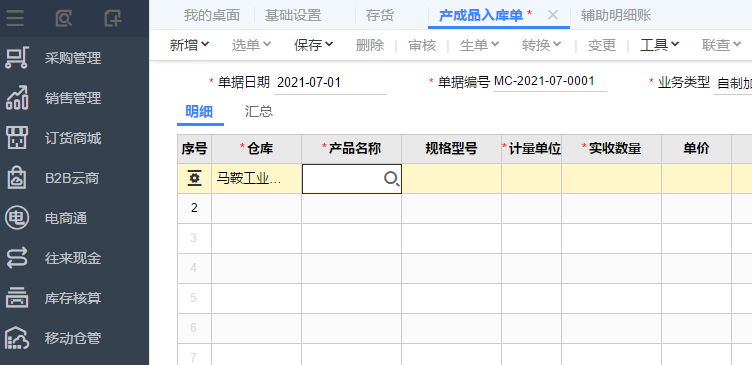Viewport: 752px width, 365px height.
Task: Click the 采购管理 cart icon
Action: click(x=17, y=58)
